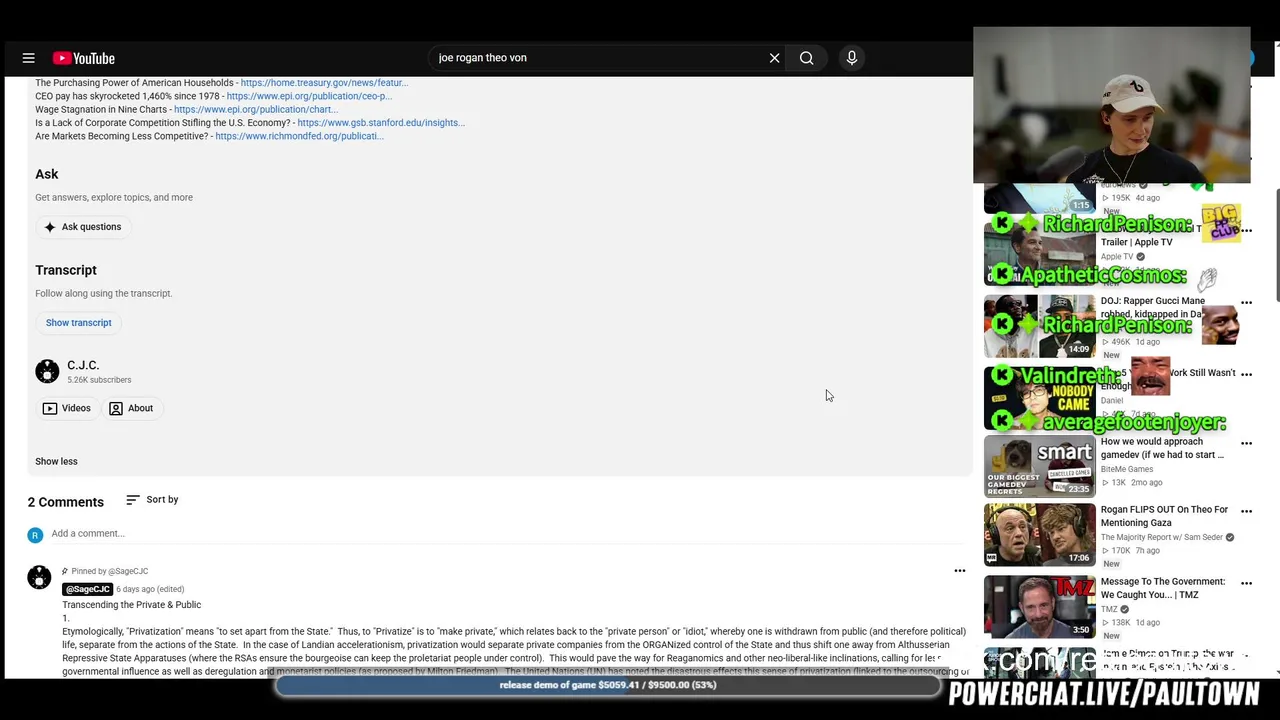Open the Rapper Gucci Mane video title

tap(1153, 307)
